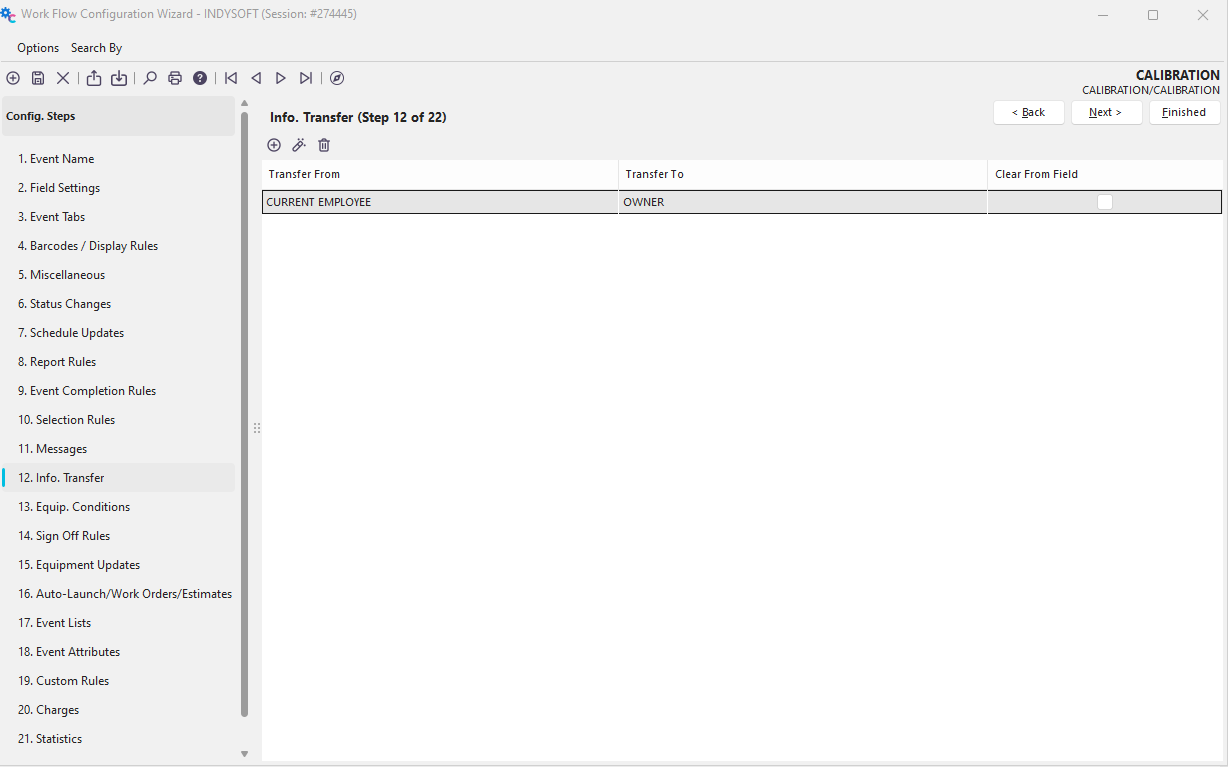The image size is (1228, 767).
Task: Click the print icon in the toolbar
Action: click(175, 78)
